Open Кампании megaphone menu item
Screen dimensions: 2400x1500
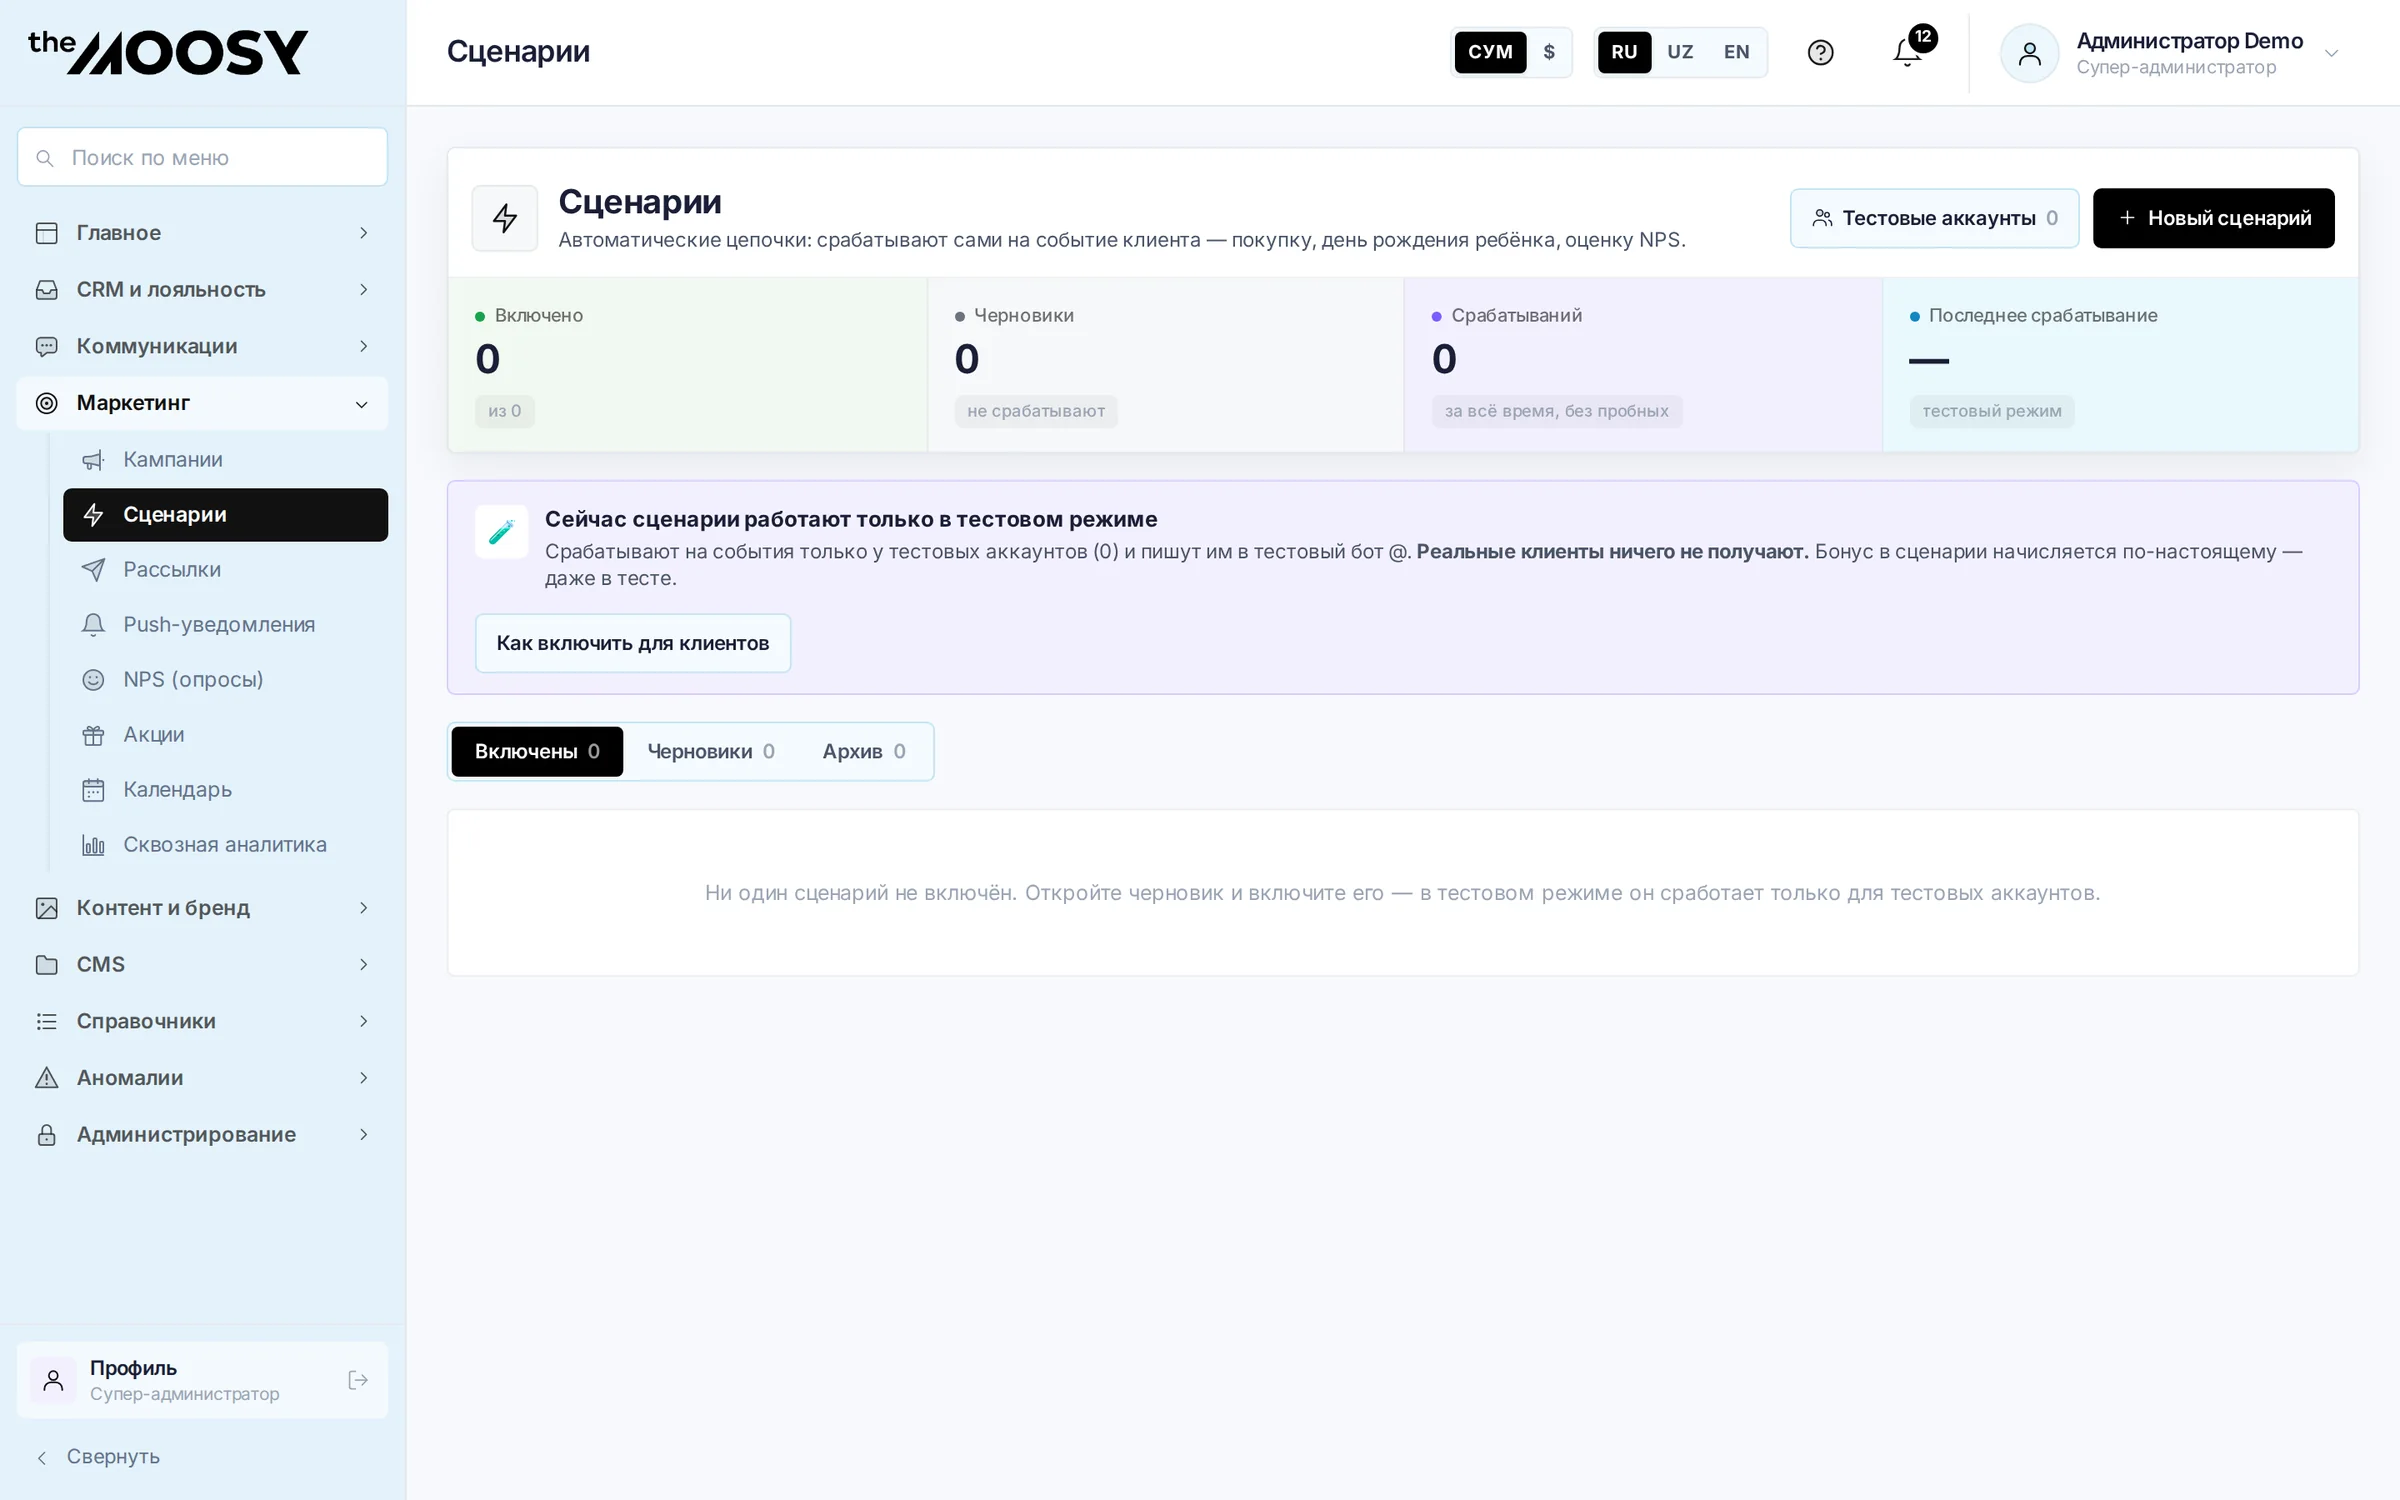(225, 459)
